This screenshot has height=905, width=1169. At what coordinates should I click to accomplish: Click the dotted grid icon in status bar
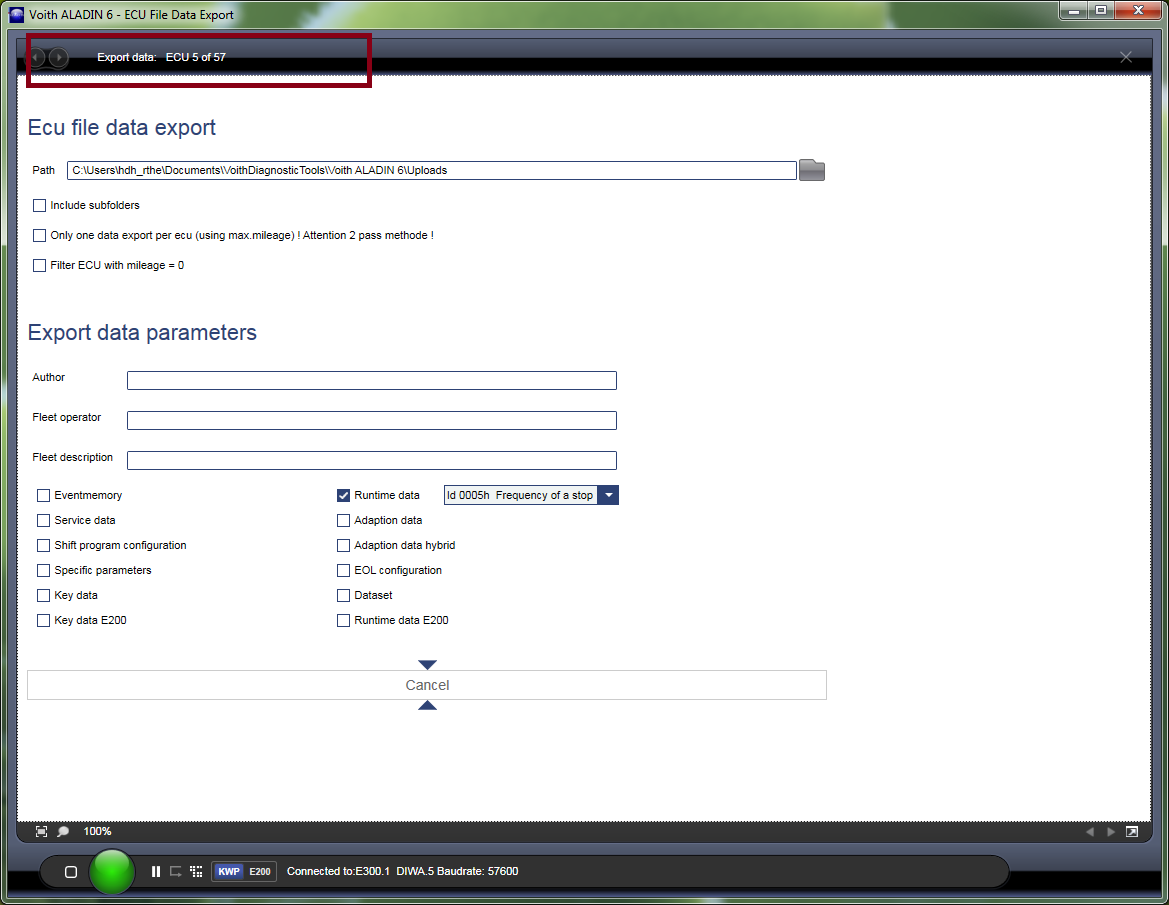tap(196, 871)
